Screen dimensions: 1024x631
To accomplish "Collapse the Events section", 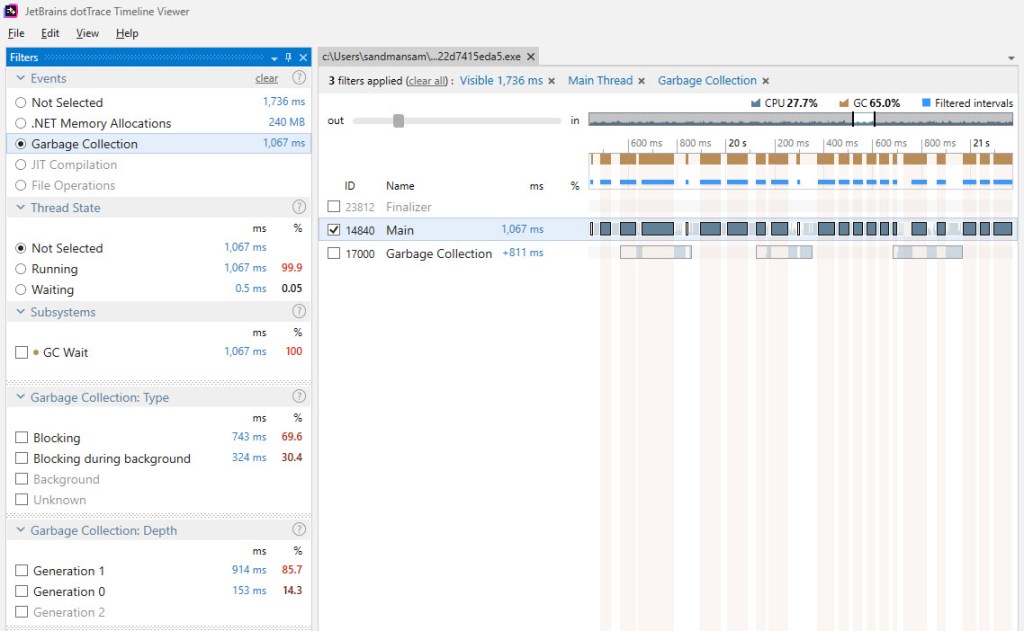I will pos(21,78).
